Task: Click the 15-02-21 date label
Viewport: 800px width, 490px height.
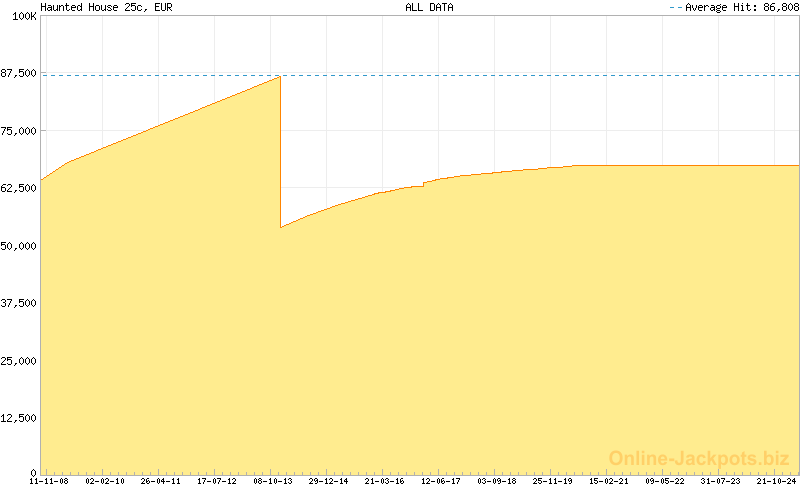Action: coord(609,481)
